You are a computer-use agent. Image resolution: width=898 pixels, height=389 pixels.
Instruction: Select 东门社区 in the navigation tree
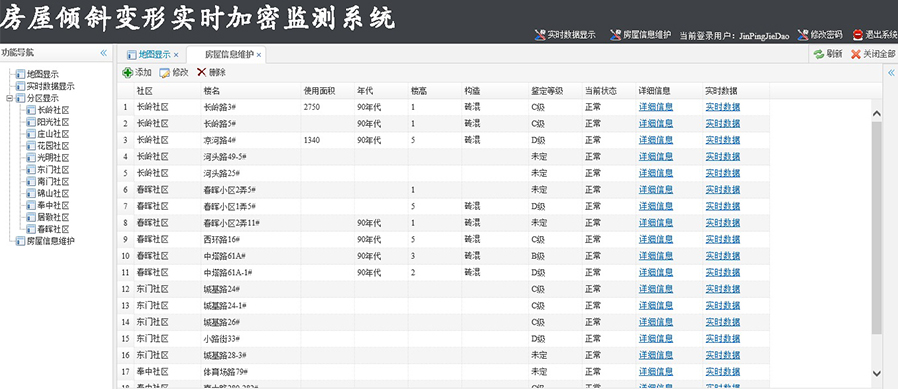pos(53,170)
